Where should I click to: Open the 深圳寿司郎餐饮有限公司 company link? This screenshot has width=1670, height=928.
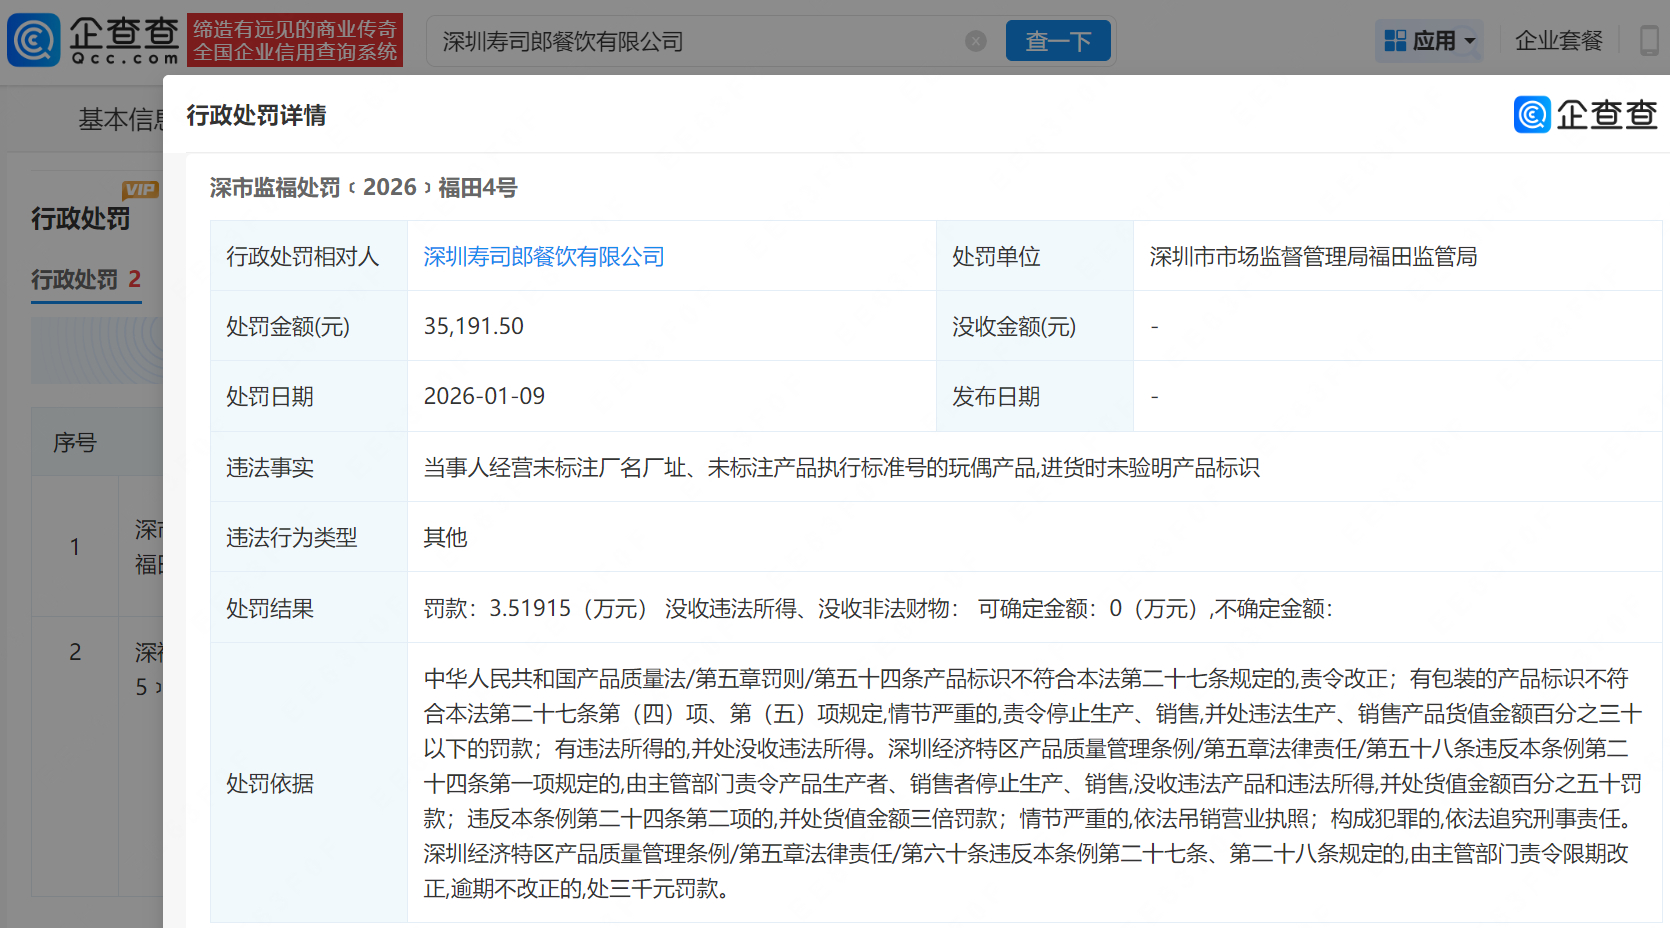[544, 257]
